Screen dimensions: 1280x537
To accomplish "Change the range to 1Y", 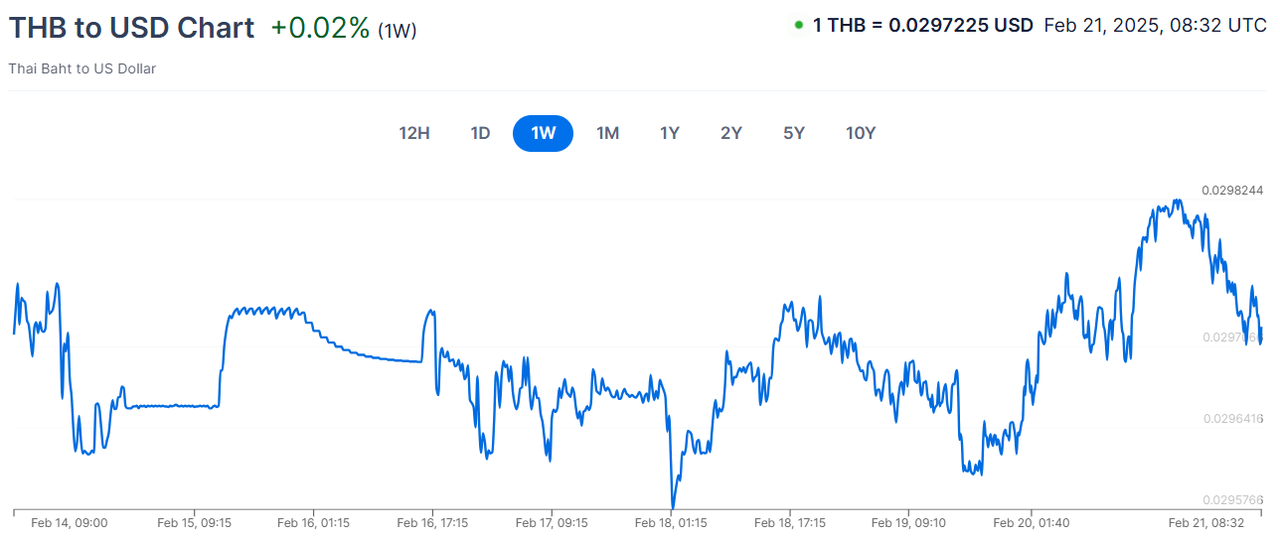I will [x=669, y=134].
